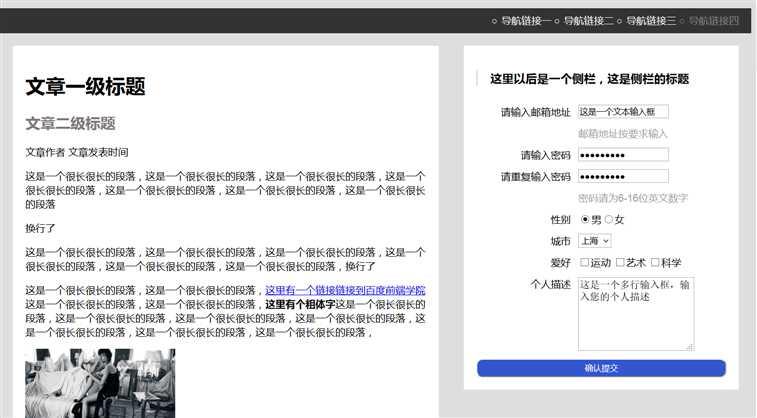Open navigation link 导航链接一

click(526, 21)
